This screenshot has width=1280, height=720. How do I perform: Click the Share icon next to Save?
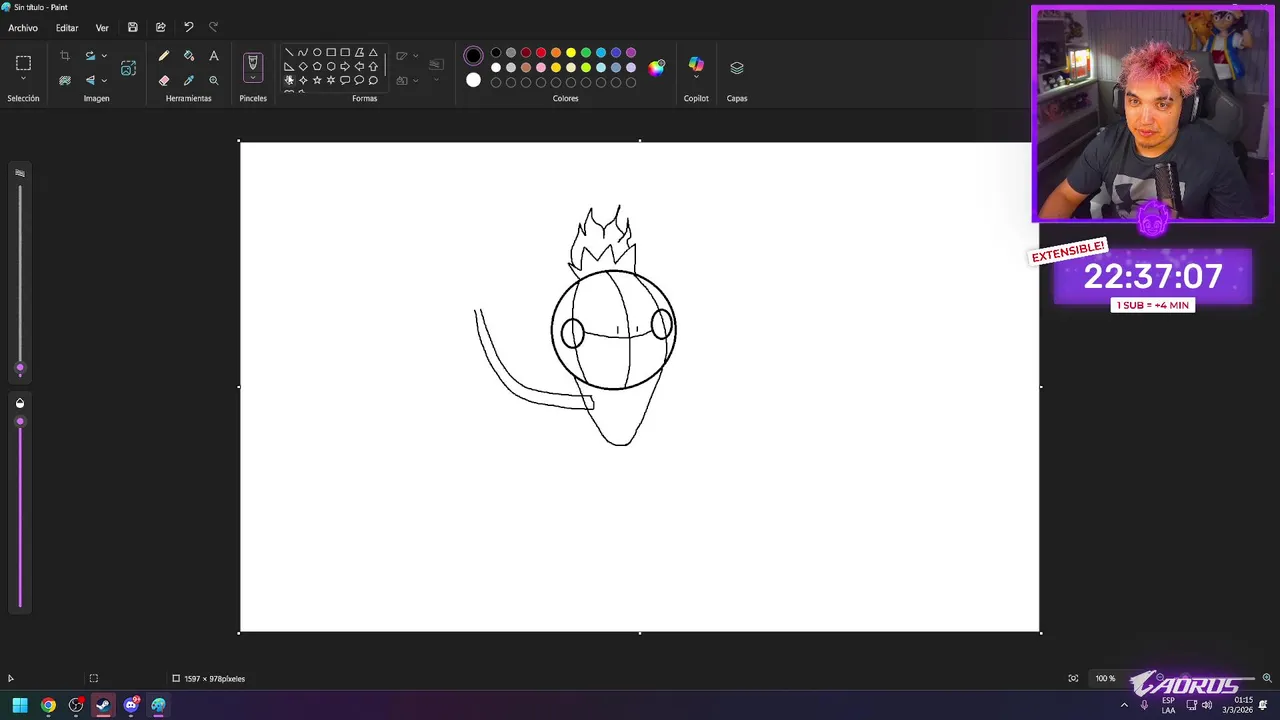[160, 27]
